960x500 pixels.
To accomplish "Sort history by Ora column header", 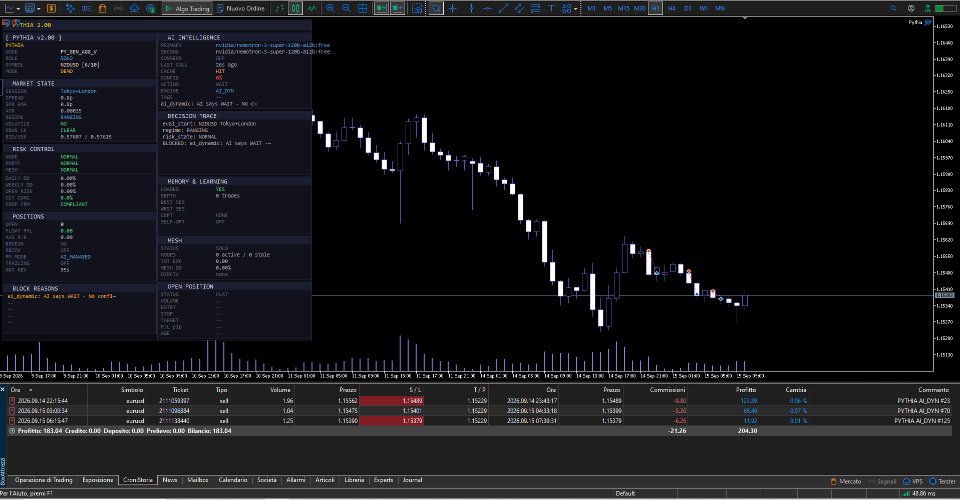I will coord(16,390).
